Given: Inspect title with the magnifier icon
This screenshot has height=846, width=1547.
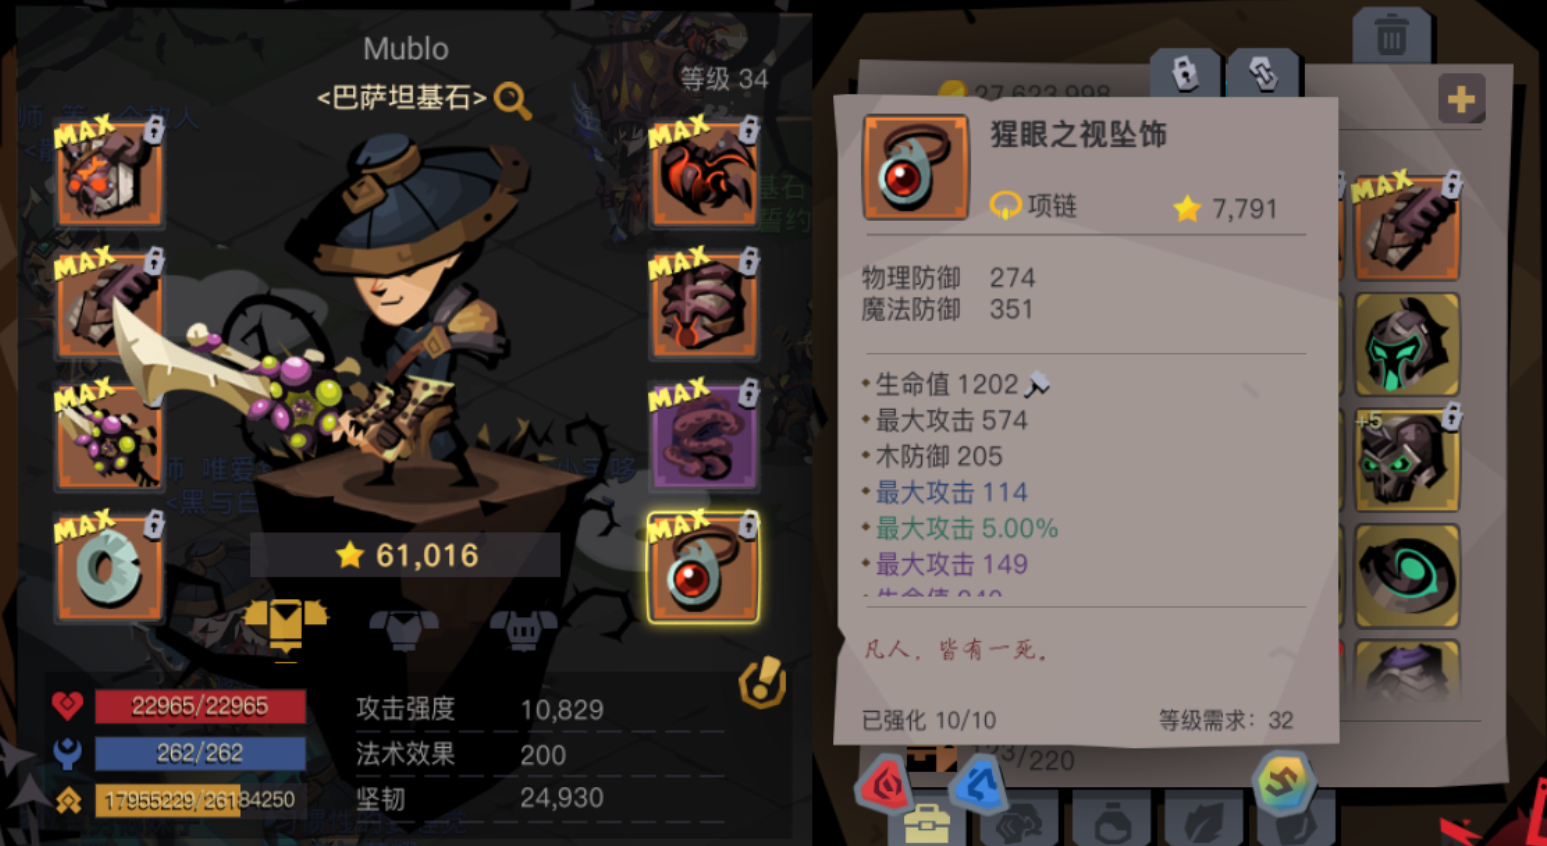Looking at the screenshot, I should [x=512, y=100].
